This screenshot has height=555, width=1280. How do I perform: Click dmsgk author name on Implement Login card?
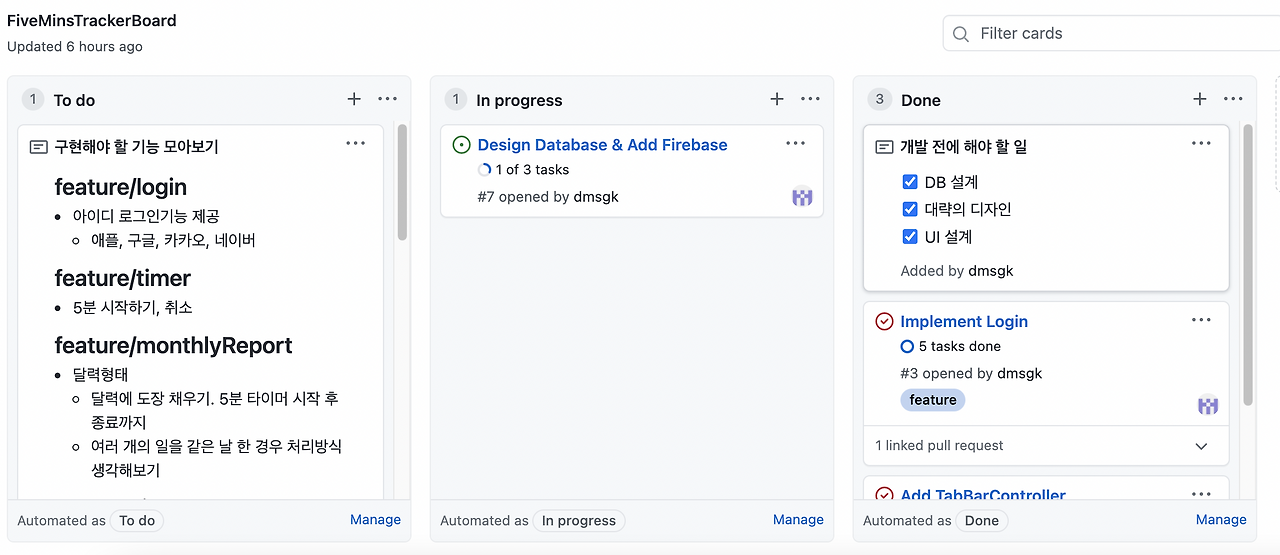point(1020,373)
